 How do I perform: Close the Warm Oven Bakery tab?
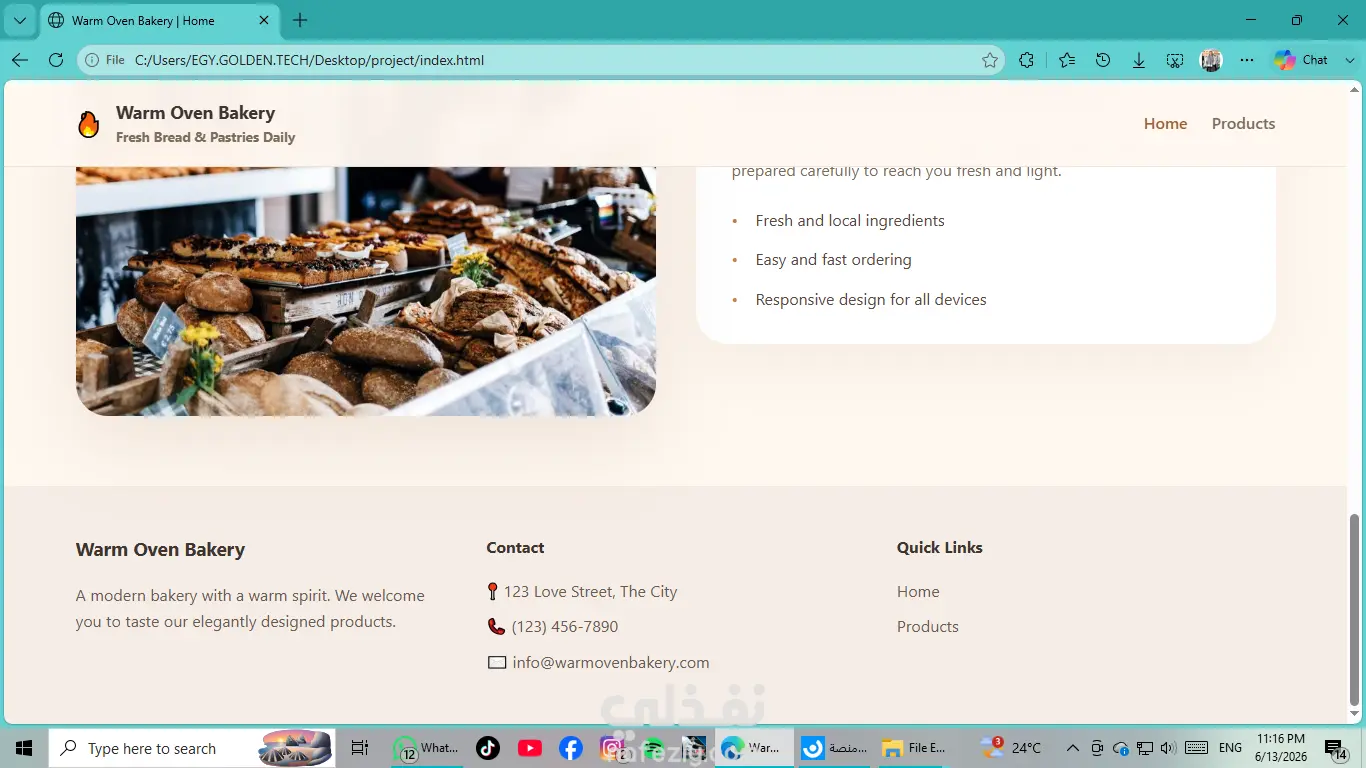pyautogui.click(x=264, y=20)
